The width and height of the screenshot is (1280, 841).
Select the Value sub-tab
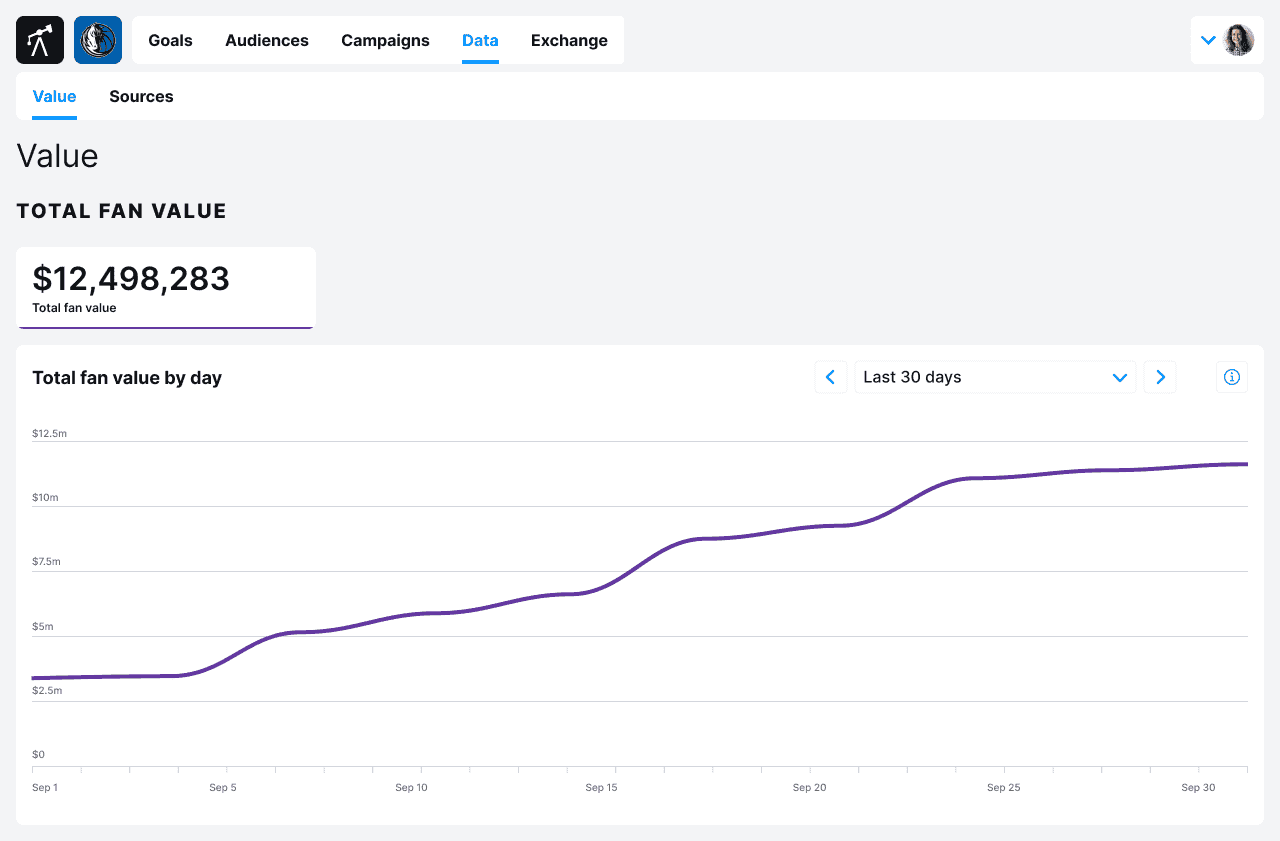pyautogui.click(x=54, y=96)
